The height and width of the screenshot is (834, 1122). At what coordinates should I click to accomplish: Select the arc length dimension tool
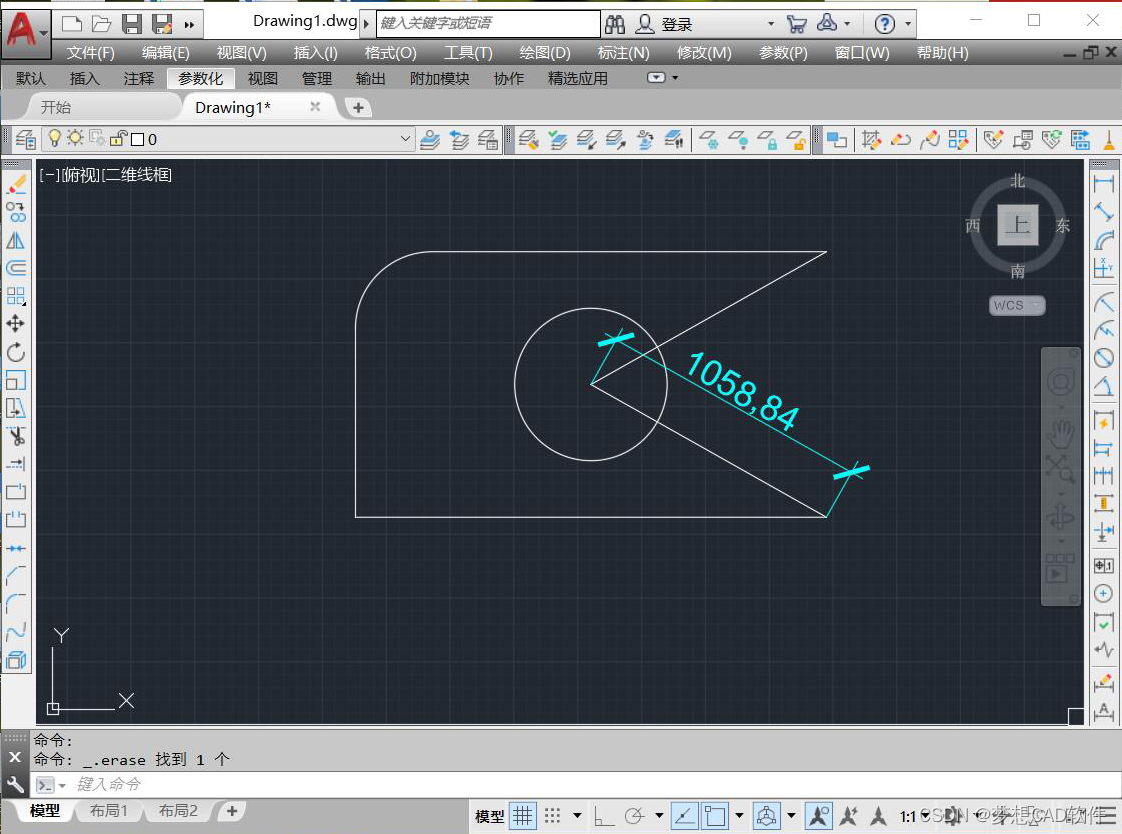tap(1104, 240)
